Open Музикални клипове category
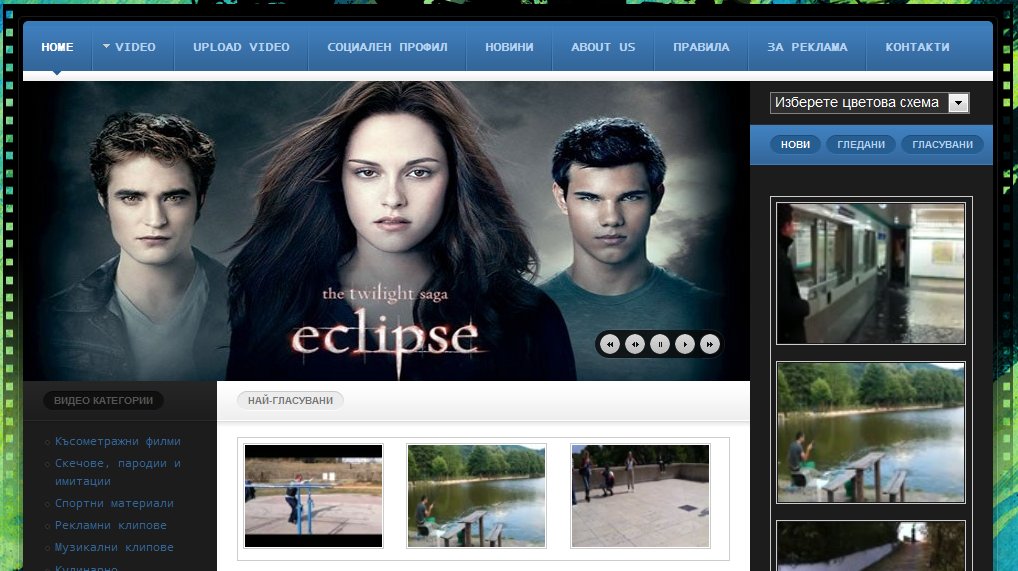Image resolution: width=1018 pixels, height=571 pixels. 114,547
